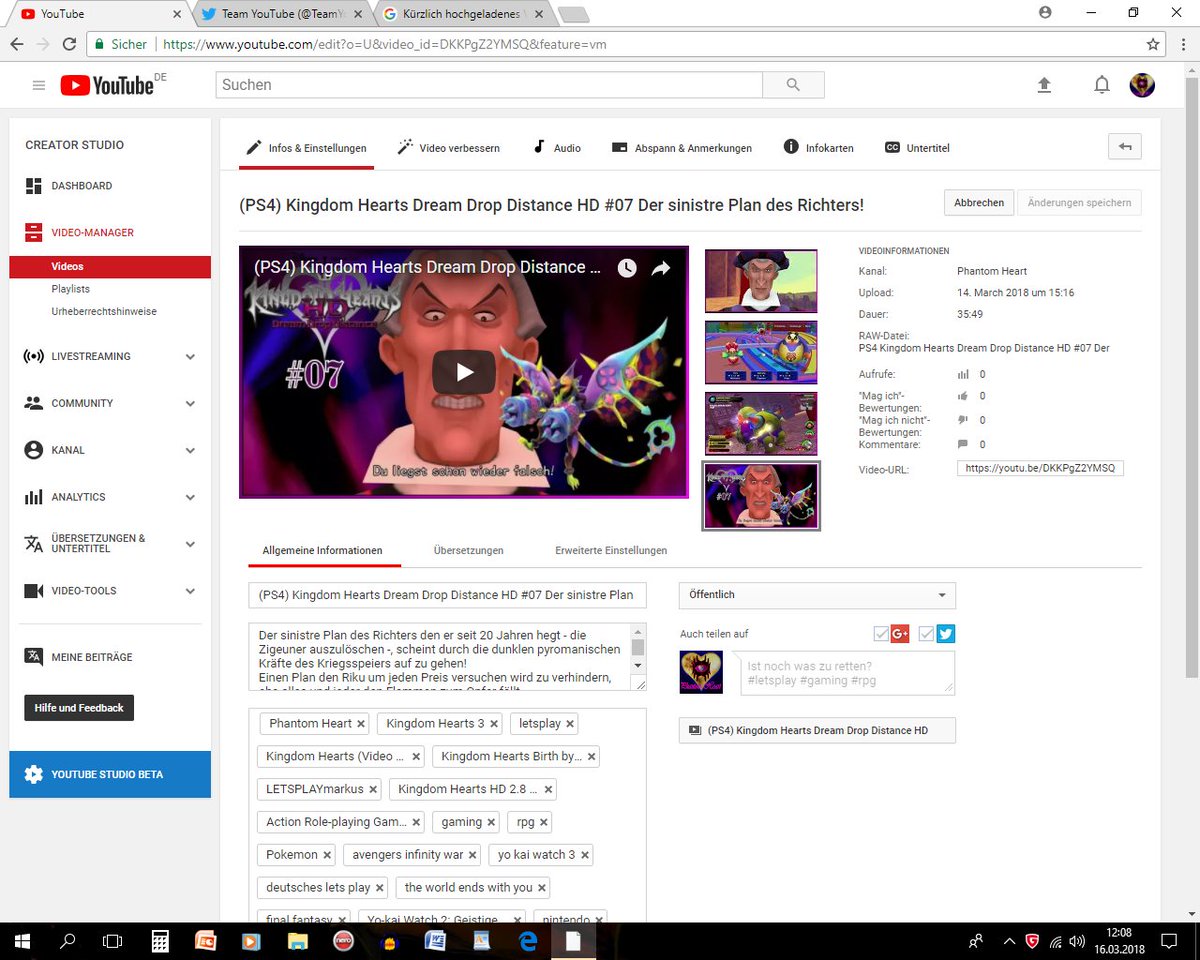Click the upload video arrow icon
The image size is (1200, 960).
click(1044, 86)
